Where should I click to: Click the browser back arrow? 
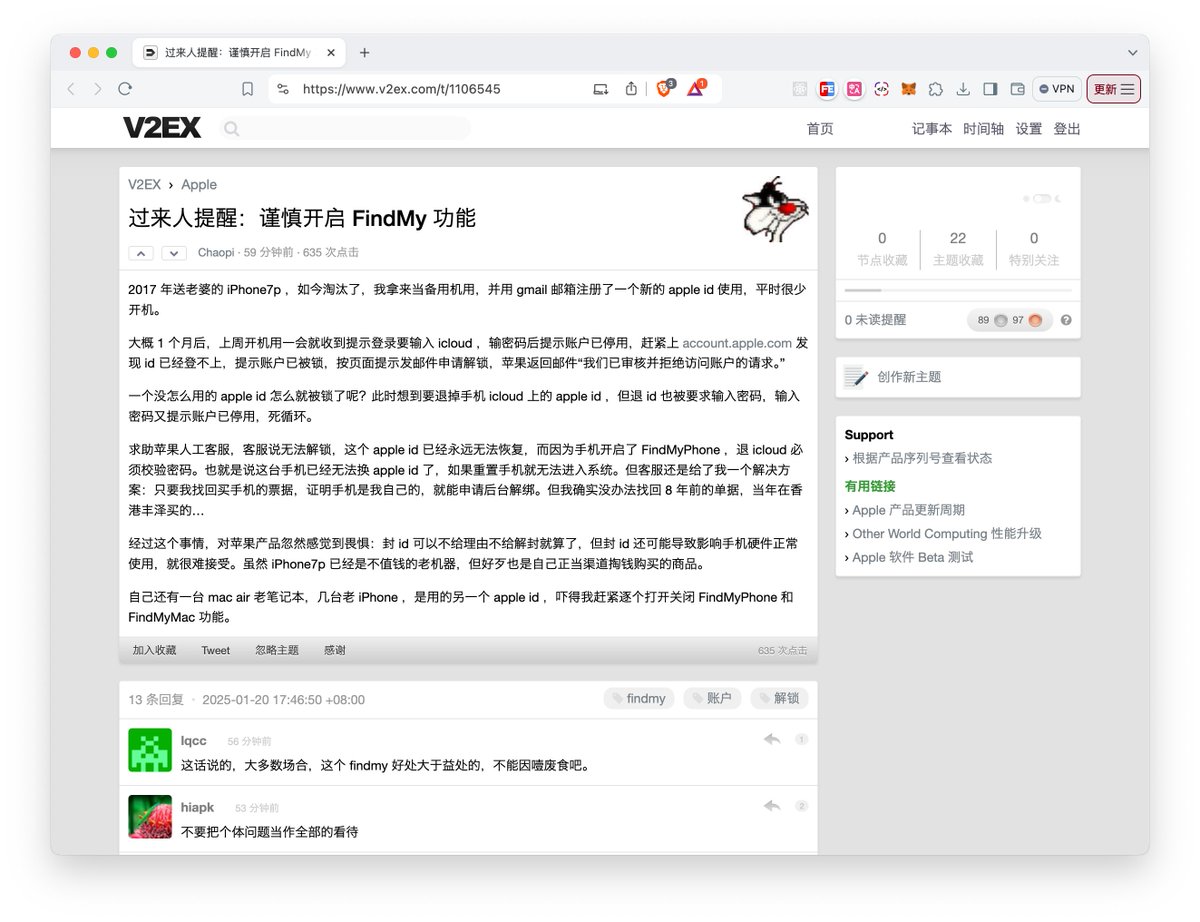click(71, 89)
